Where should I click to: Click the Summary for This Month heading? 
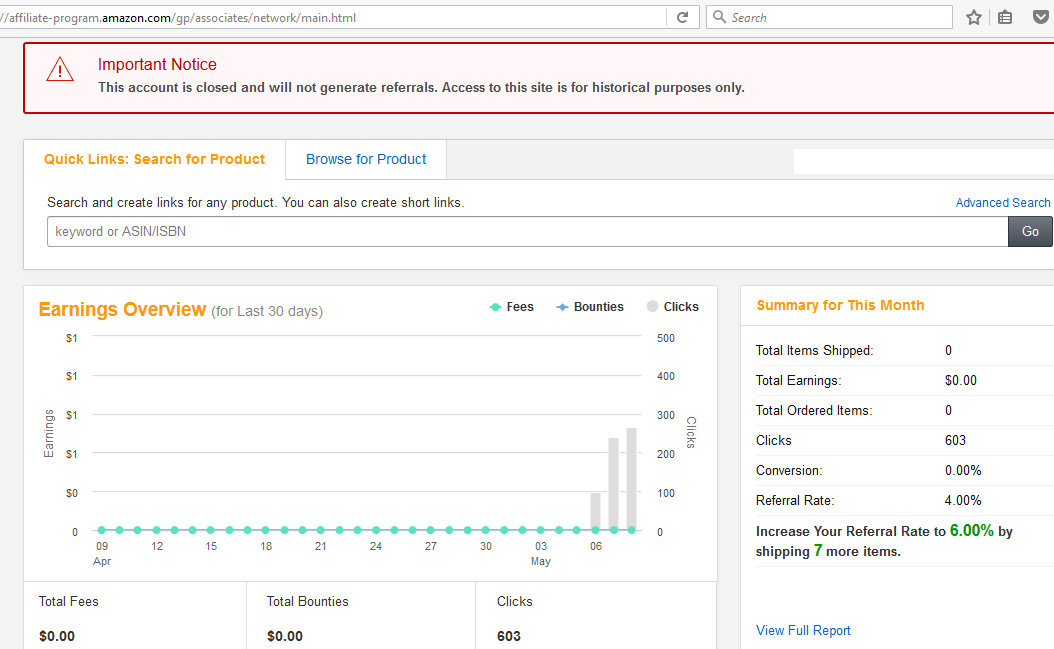tap(840, 305)
